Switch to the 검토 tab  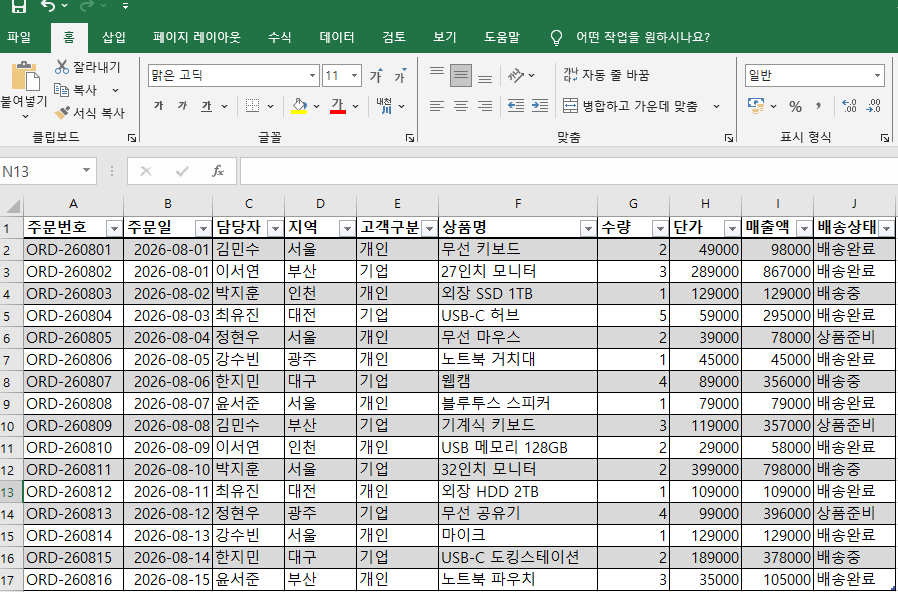(x=394, y=38)
